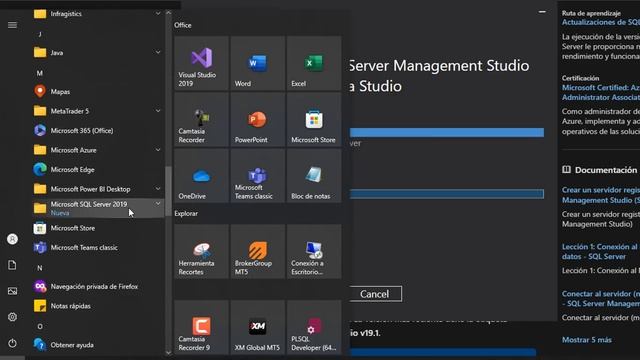Open Navegación privada de Firefox
Screen dimensions: 640x360
coord(98,287)
